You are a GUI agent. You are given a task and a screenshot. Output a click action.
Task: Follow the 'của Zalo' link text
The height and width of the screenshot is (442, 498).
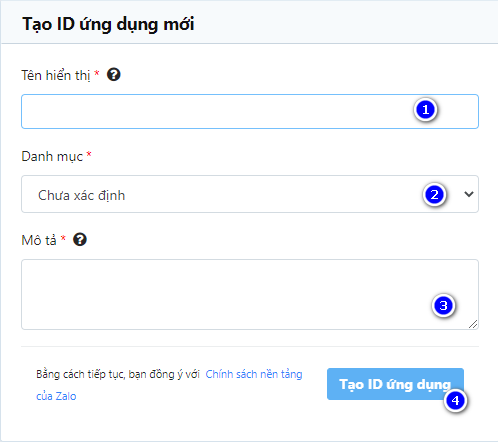click(56, 396)
